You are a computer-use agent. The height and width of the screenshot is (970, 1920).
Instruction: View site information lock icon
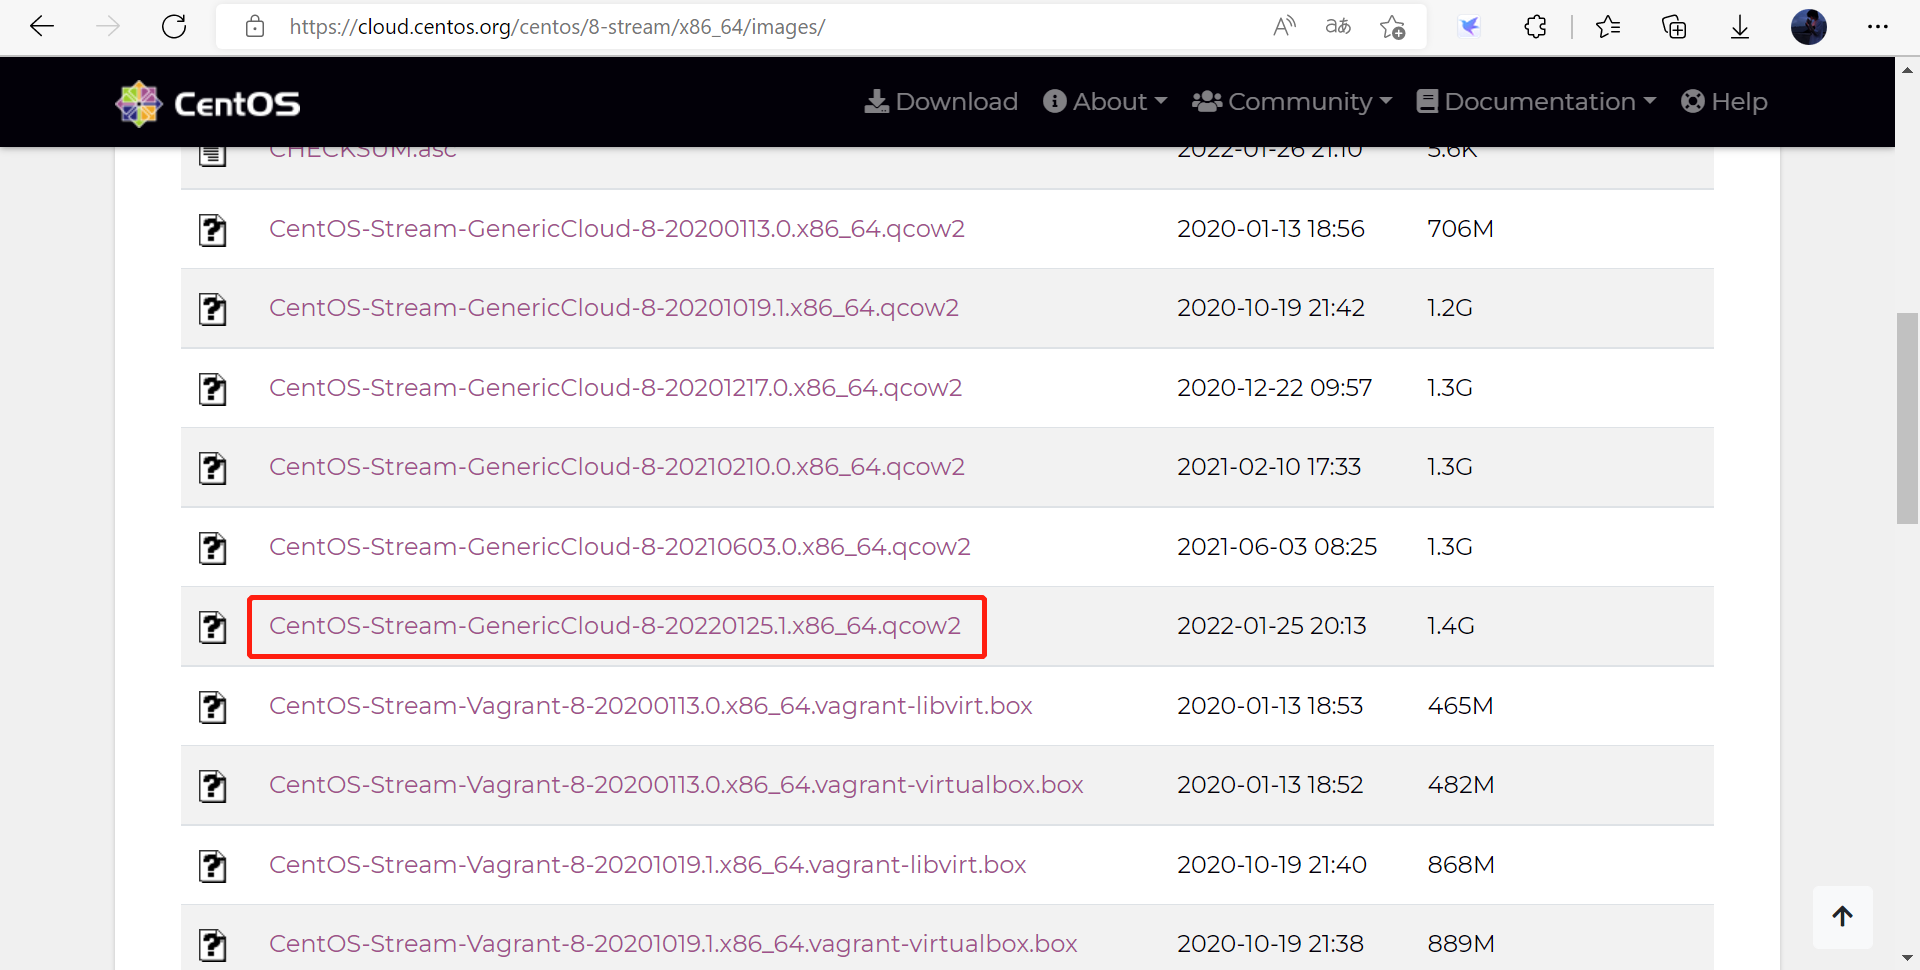pos(255,27)
